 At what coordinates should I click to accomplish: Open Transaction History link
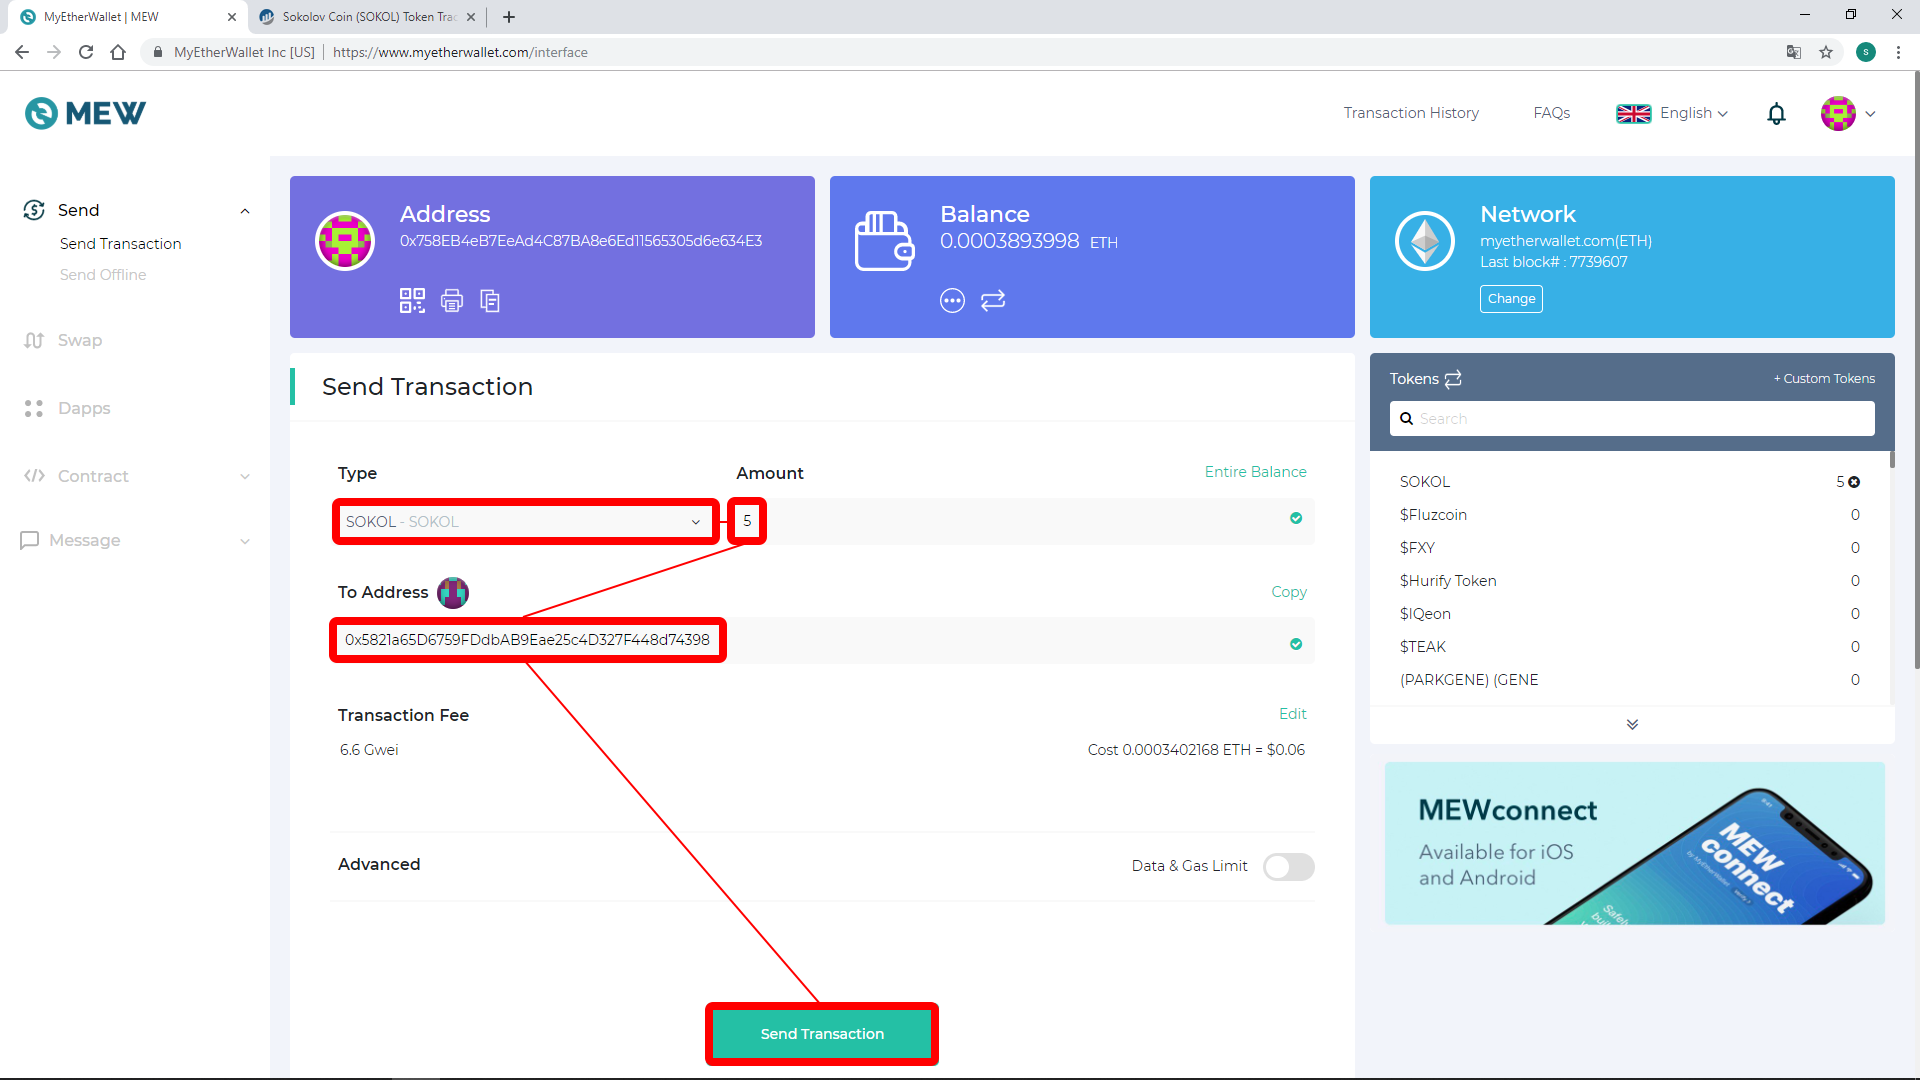[x=1411, y=113]
